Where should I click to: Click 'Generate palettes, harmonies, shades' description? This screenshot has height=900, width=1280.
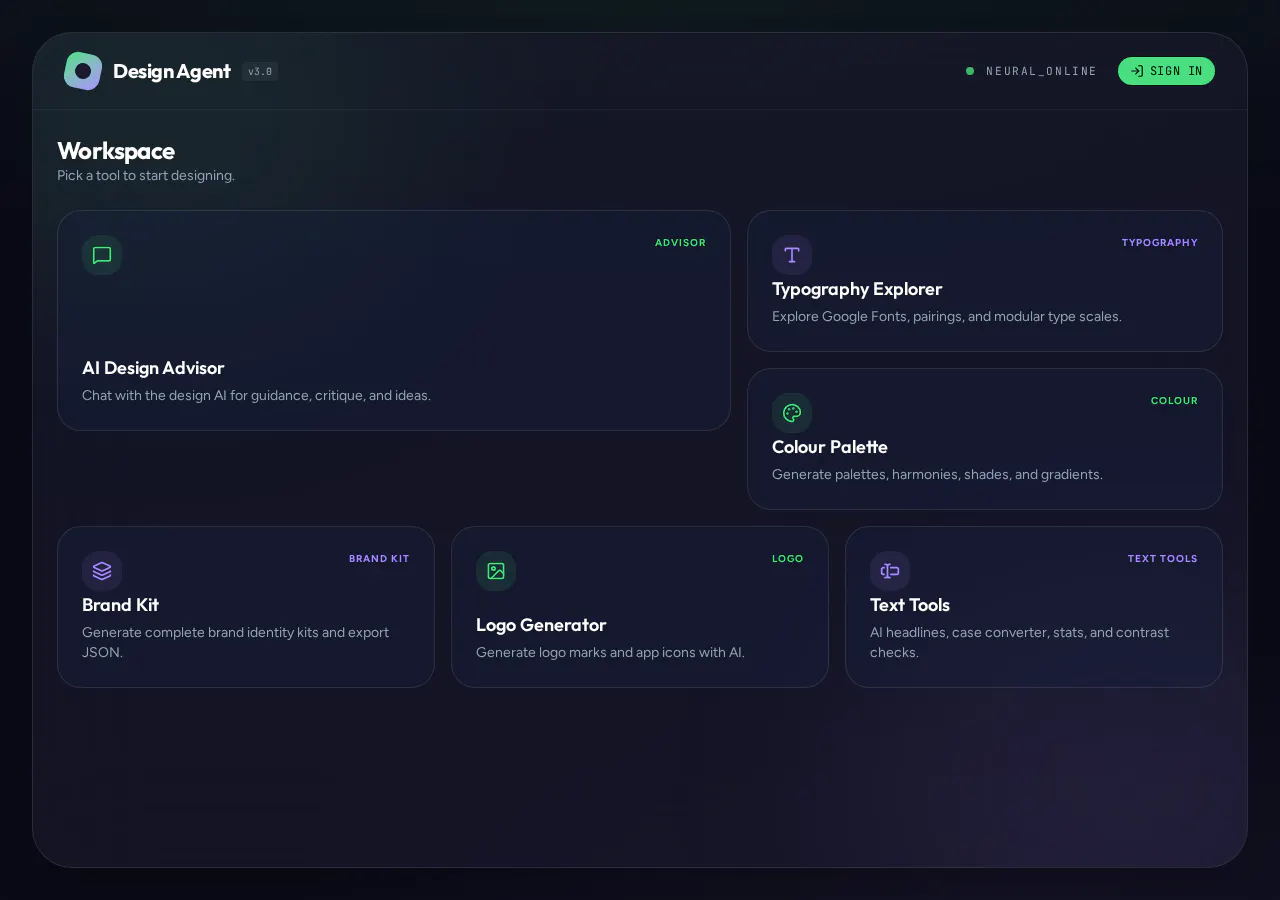point(937,474)
